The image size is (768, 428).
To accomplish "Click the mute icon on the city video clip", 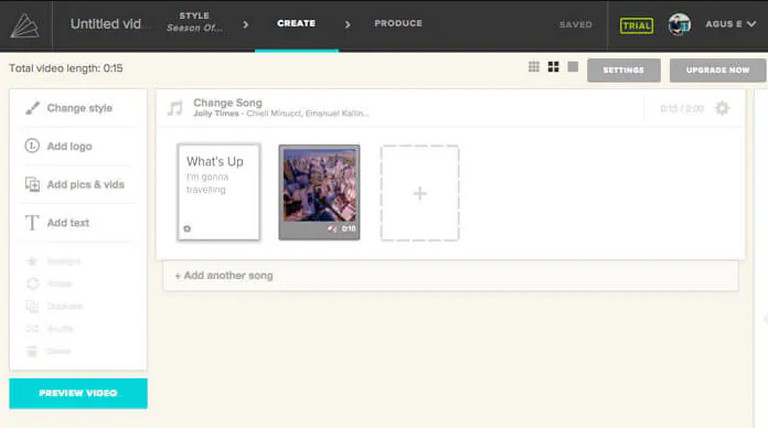I will (332, 229).
